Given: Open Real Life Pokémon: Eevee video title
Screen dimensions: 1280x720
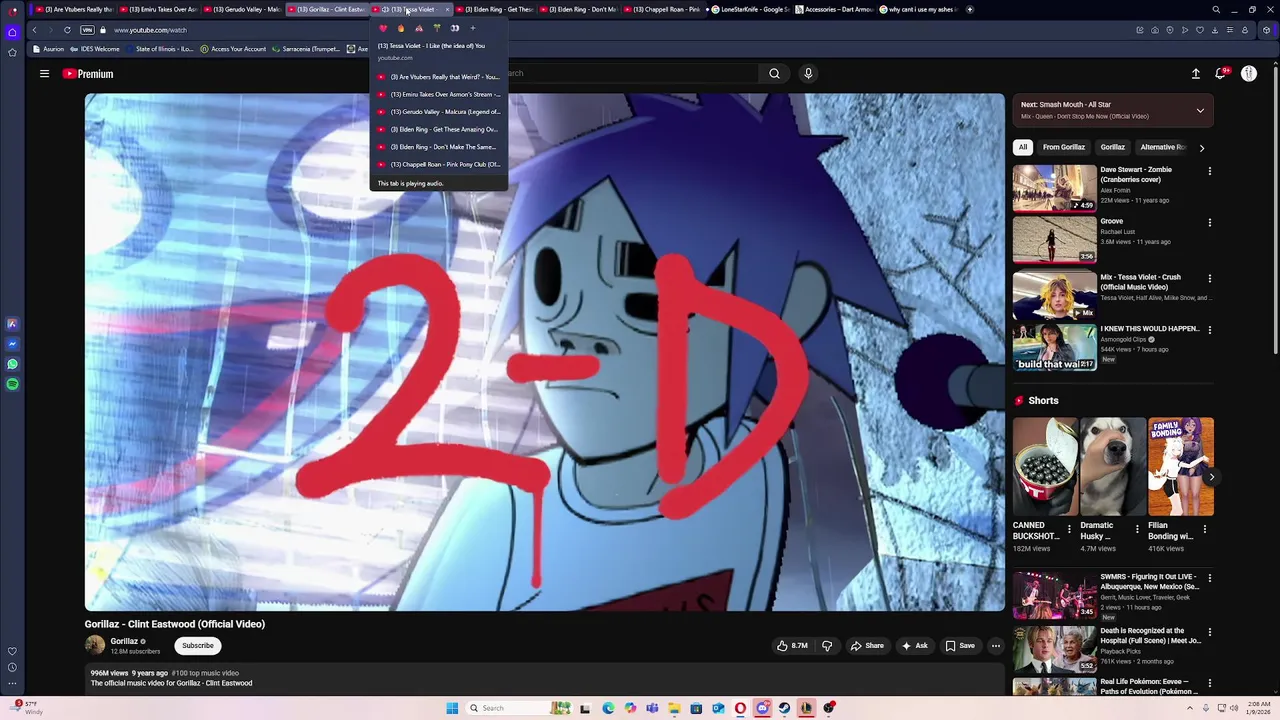Looking at the screenshot, I should point(1149,686).
